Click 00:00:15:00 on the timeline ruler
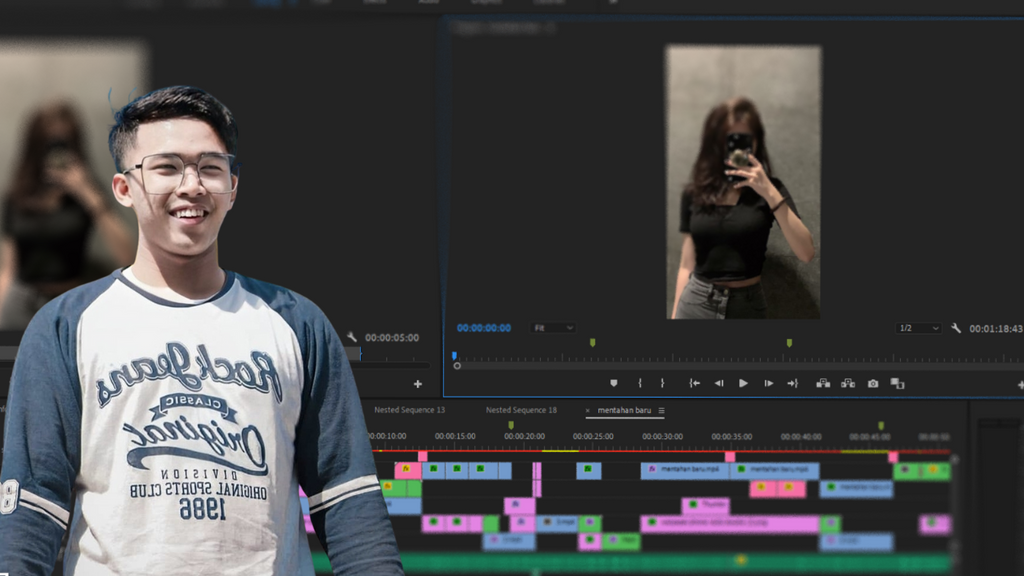The image size is (1024, 576). [x=455, y=436]
